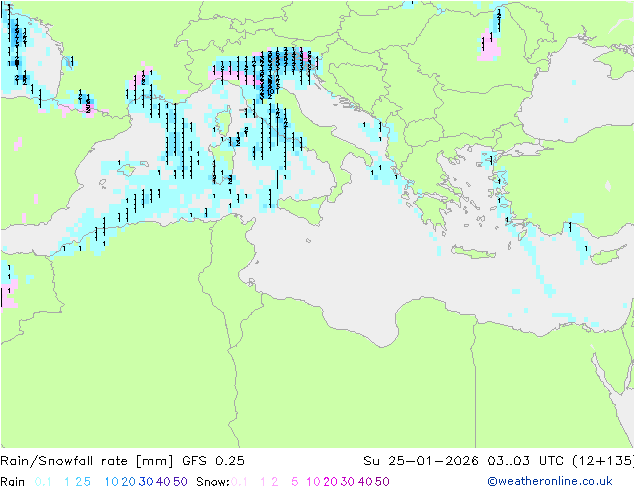Viewport: 634px width, 490px height.
Task: Select the 'Rain/Snowfall rate [mm]' title text
Action: 87,461
